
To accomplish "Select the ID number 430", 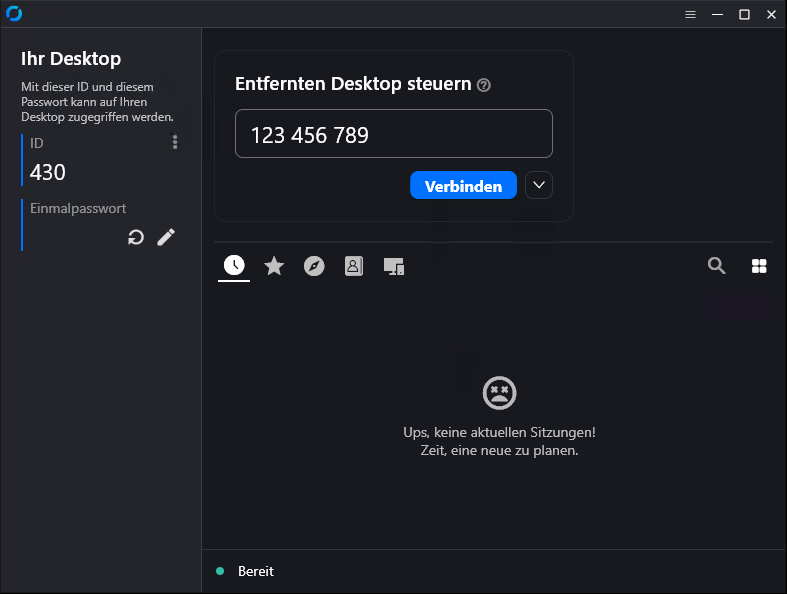I will coord(48,172).
